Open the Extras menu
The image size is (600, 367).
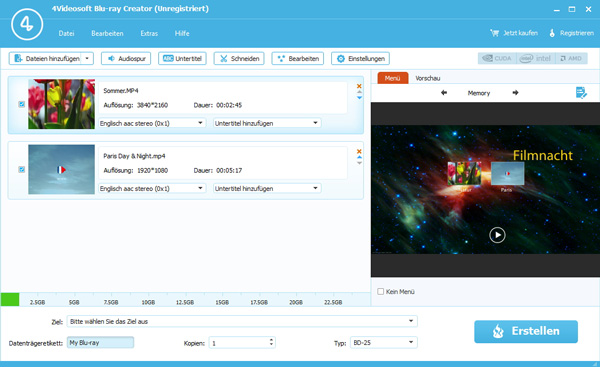click(x=149, y=33)
